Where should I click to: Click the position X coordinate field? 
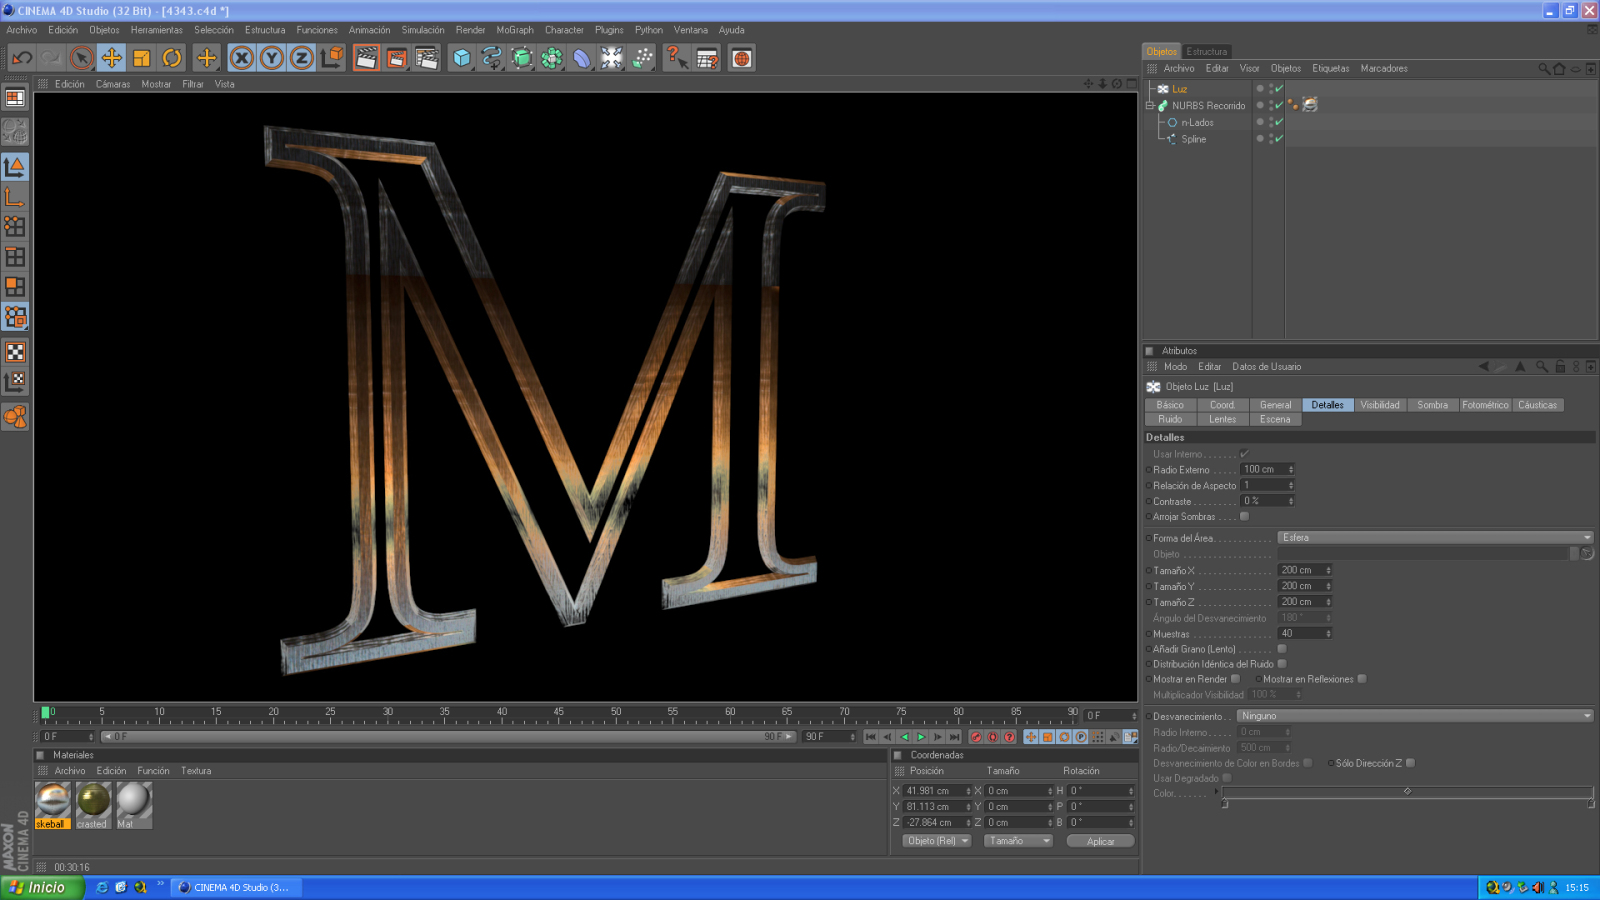[938, 791]
